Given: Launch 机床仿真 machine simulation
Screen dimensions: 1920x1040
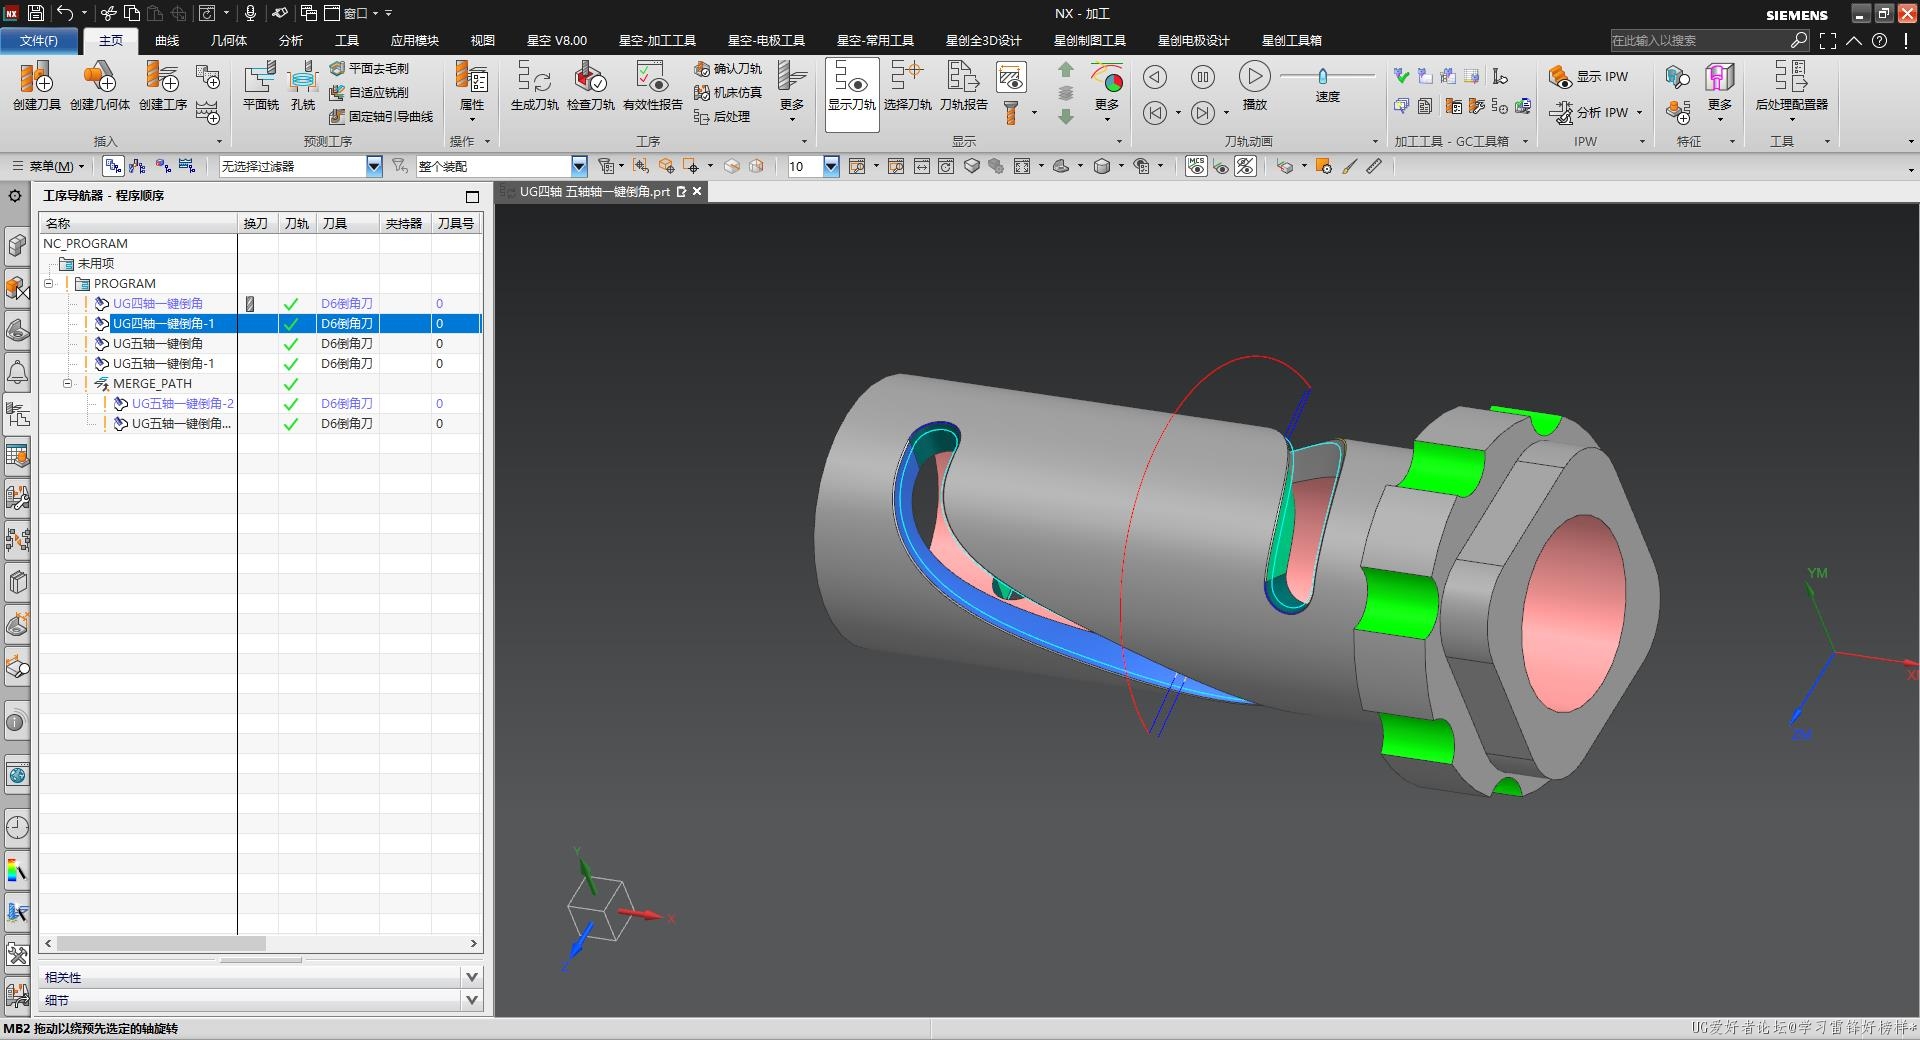Looking at the screenshot, I should 727,92.
